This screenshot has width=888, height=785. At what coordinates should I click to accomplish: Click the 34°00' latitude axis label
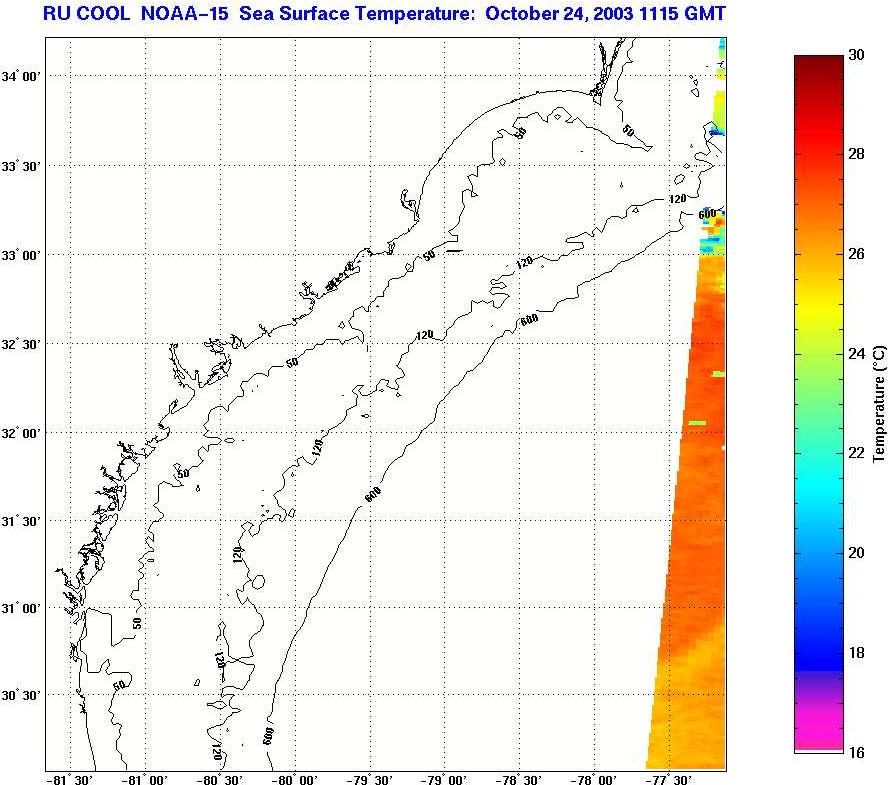tap(22, 76)
